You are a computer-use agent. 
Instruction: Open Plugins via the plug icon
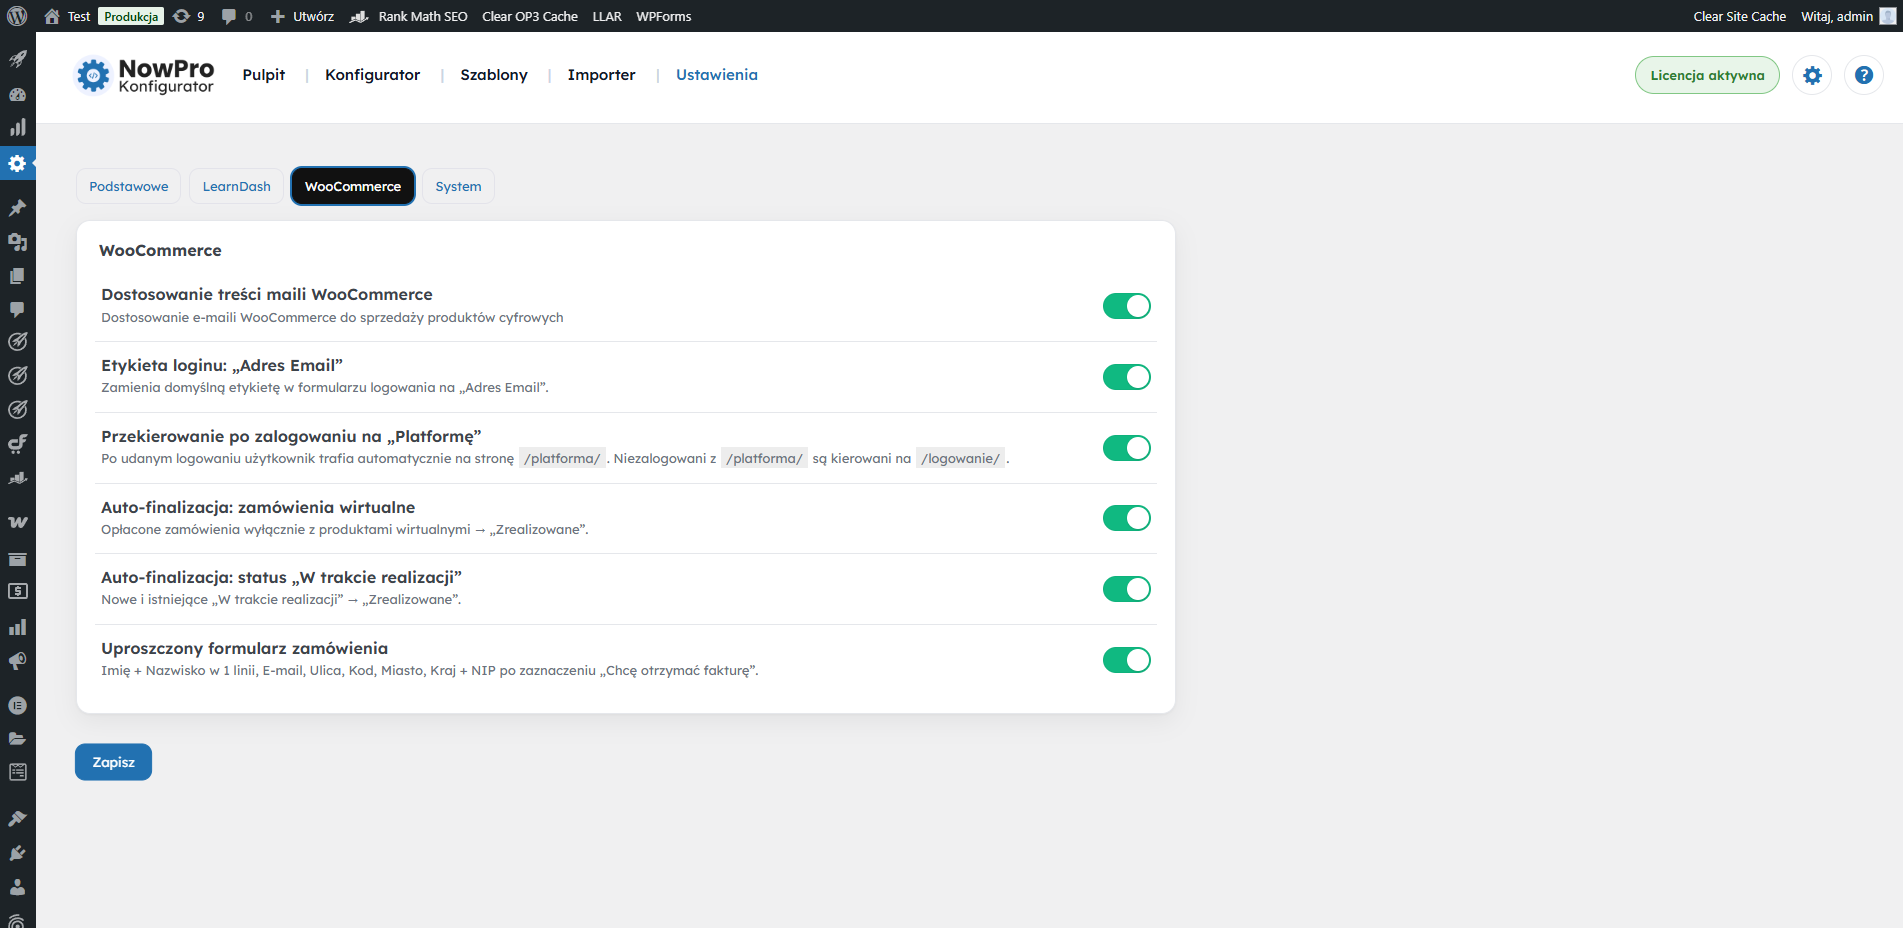(x=17, y=853)
